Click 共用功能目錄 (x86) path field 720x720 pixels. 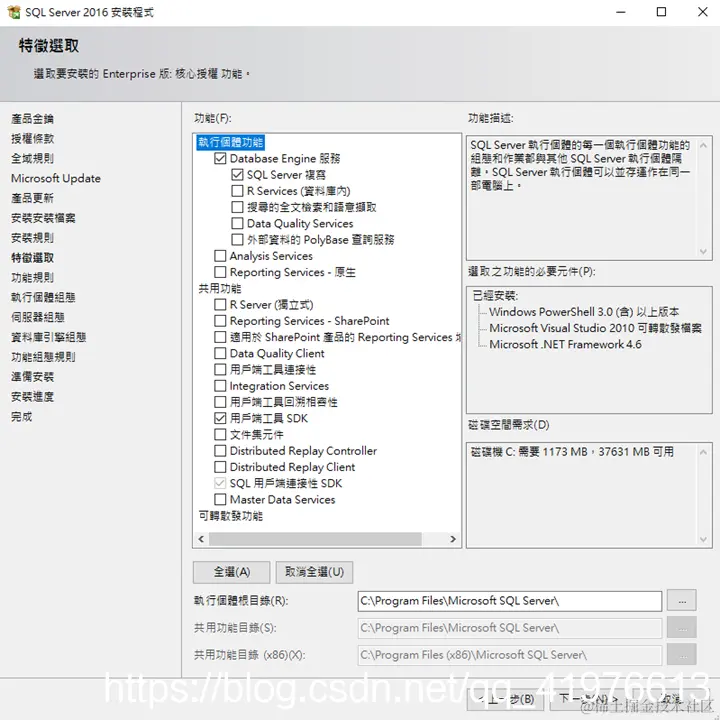click(x=510, y=655)
